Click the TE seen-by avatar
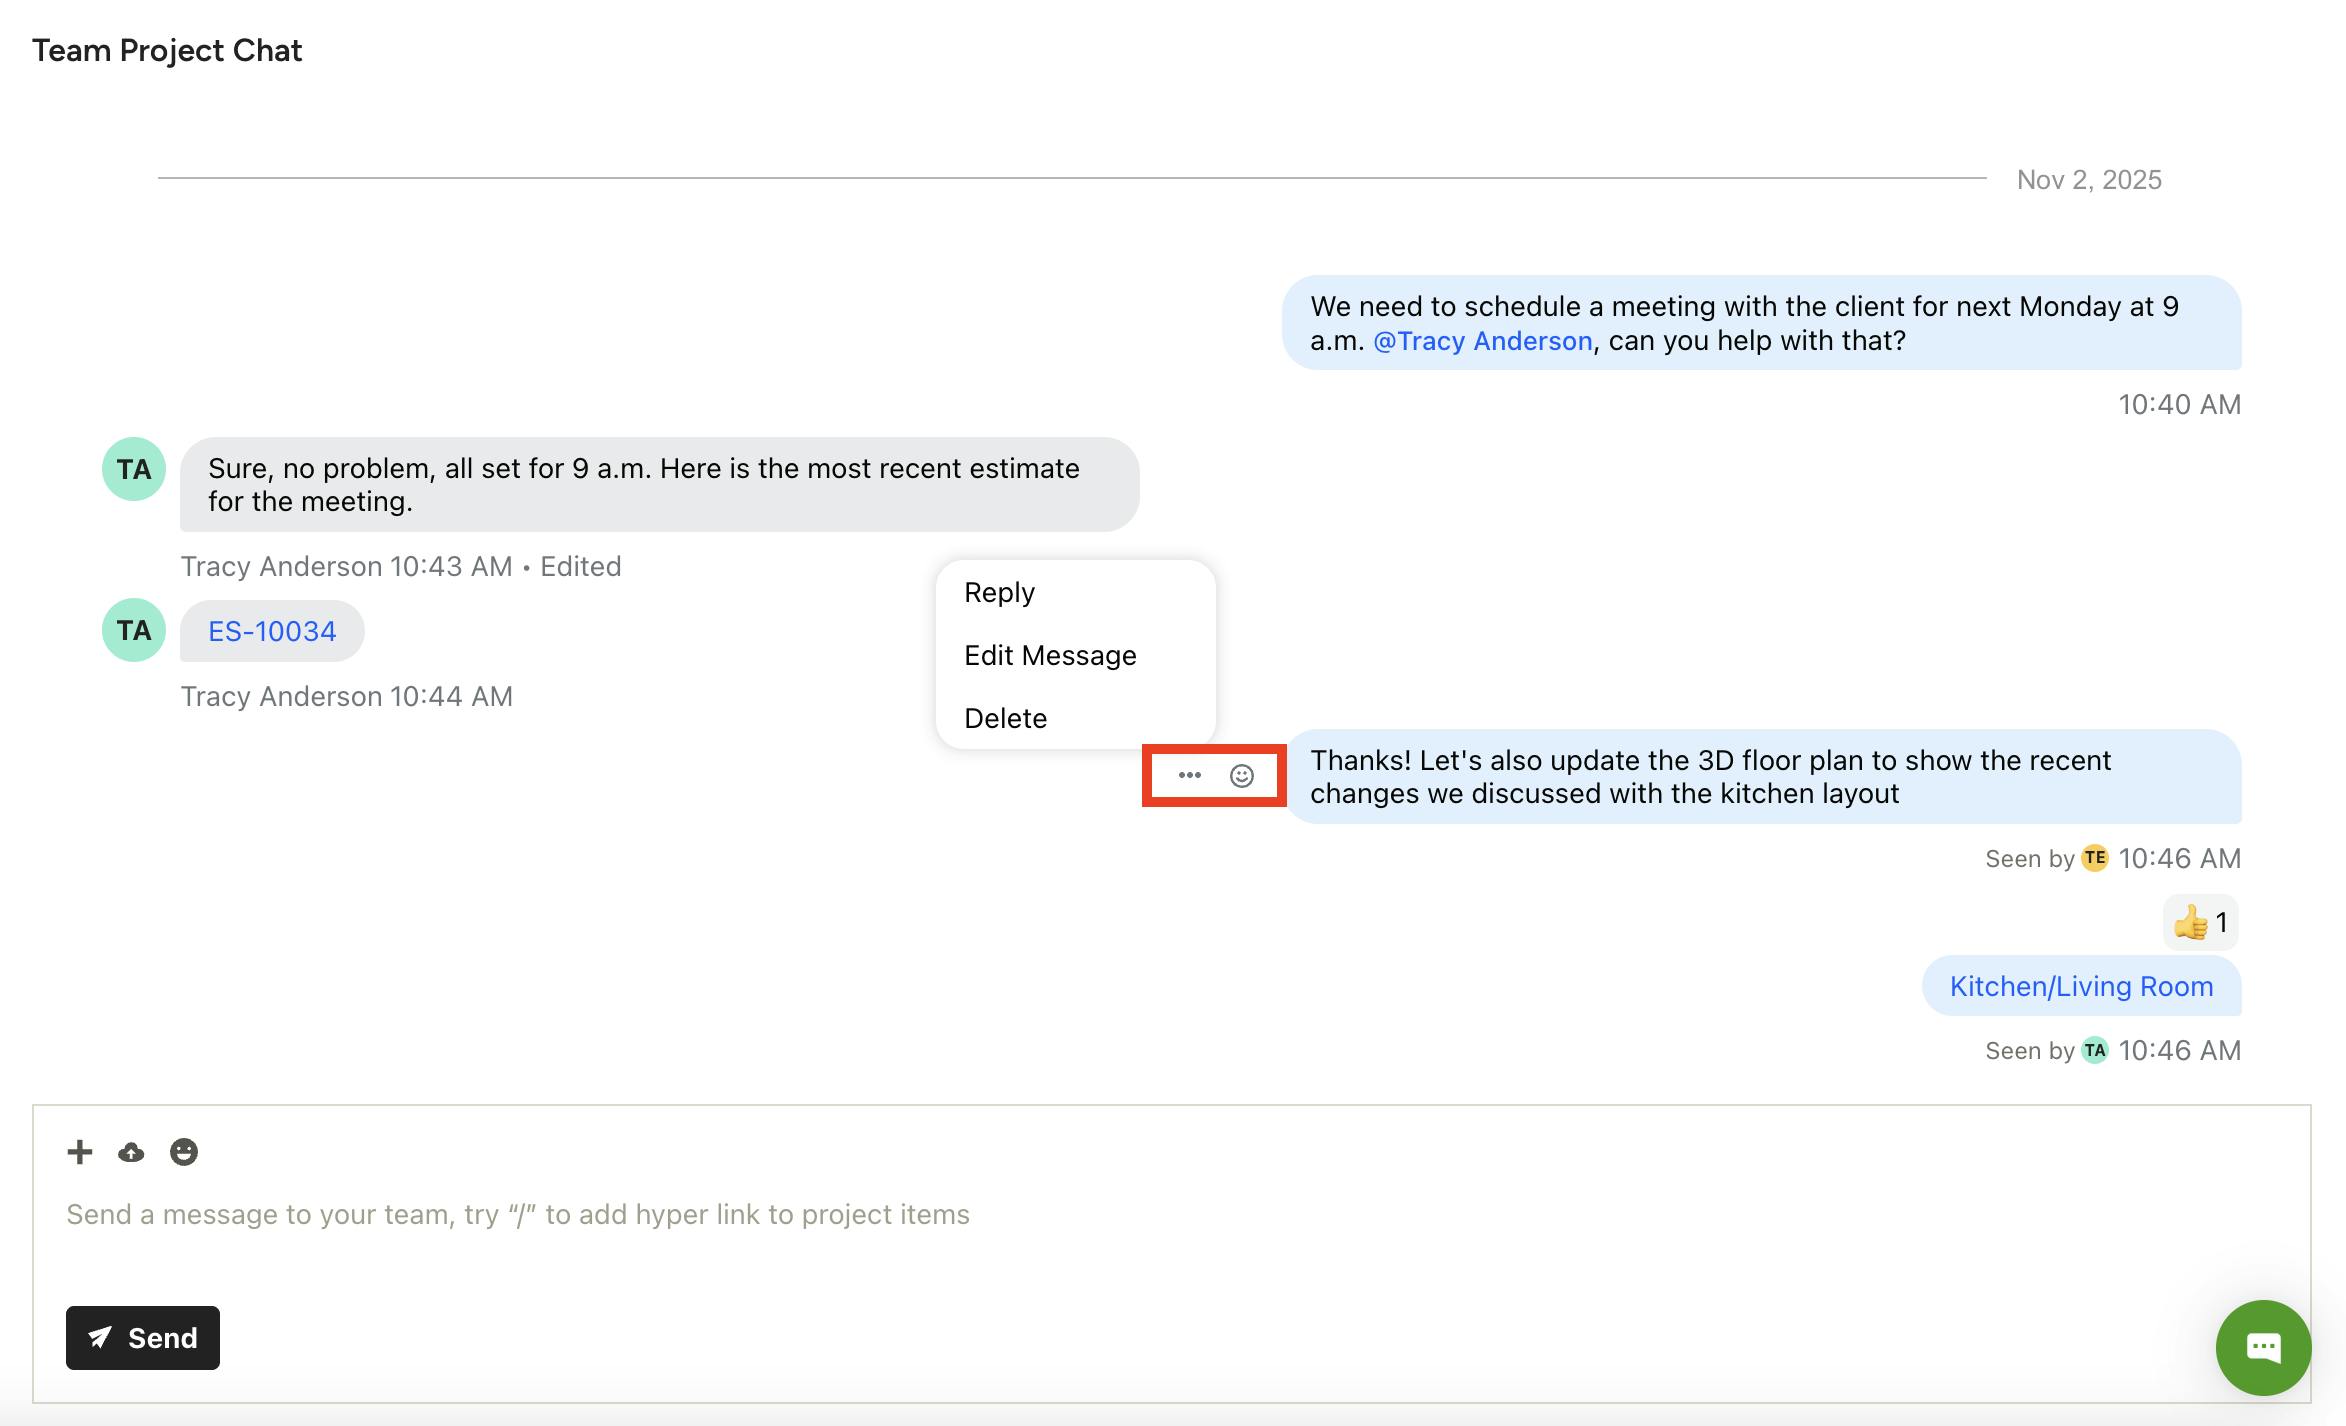This screenshot has height=1426, width=2346. click(2094, 858)
